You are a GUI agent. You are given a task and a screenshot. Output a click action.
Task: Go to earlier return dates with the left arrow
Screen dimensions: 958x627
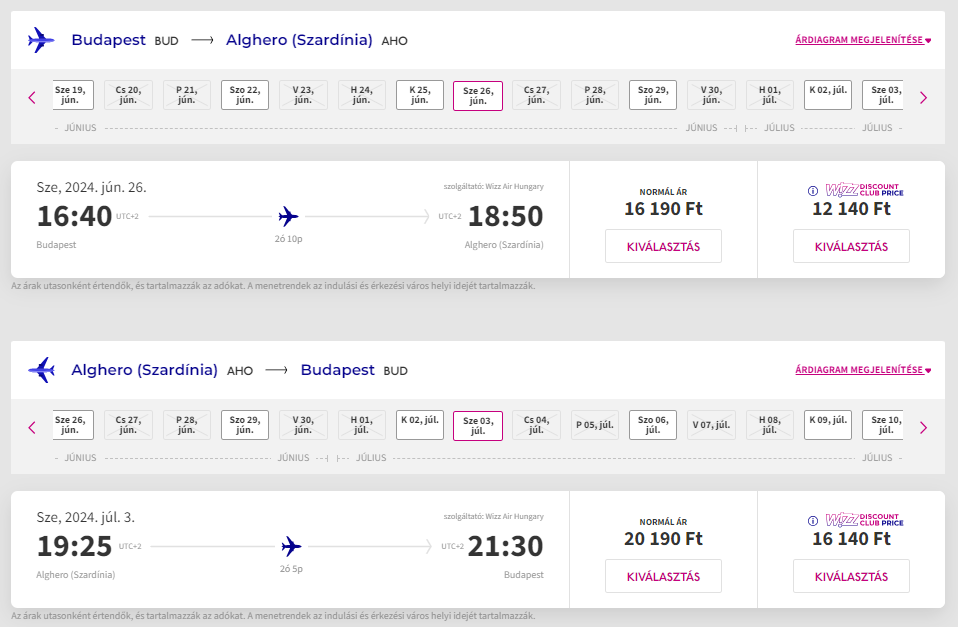point(32,428)
